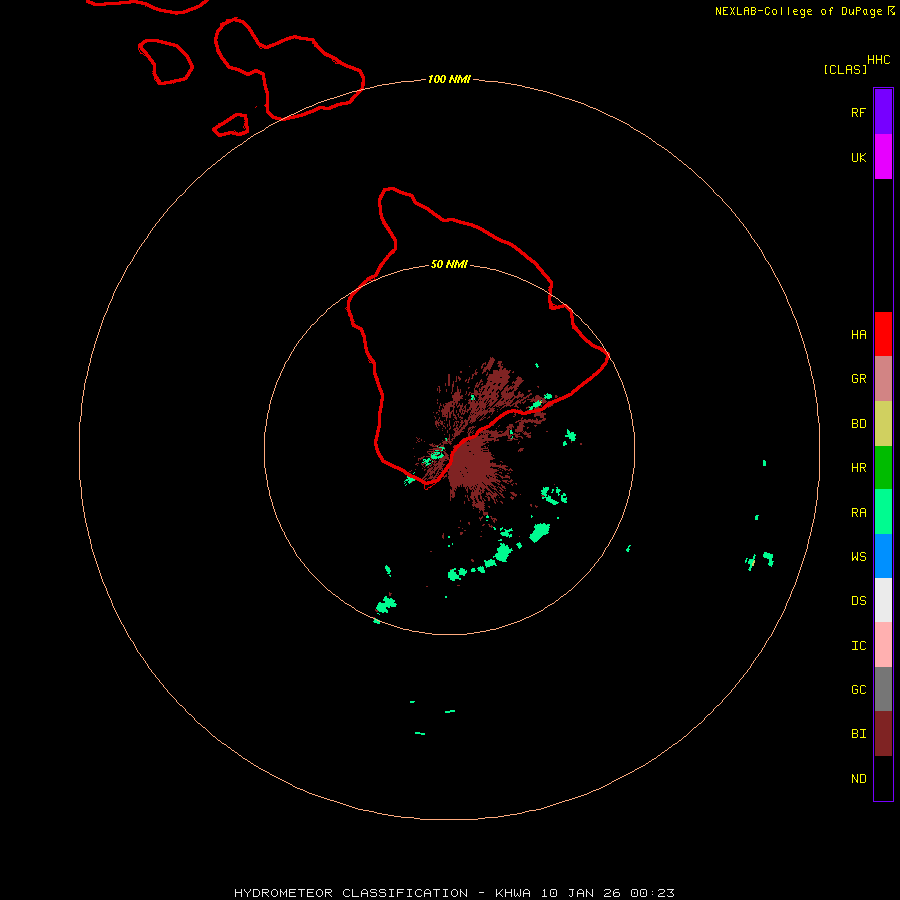Click the UK legend label text
This screenshot has height=900, width=900.
858,158
